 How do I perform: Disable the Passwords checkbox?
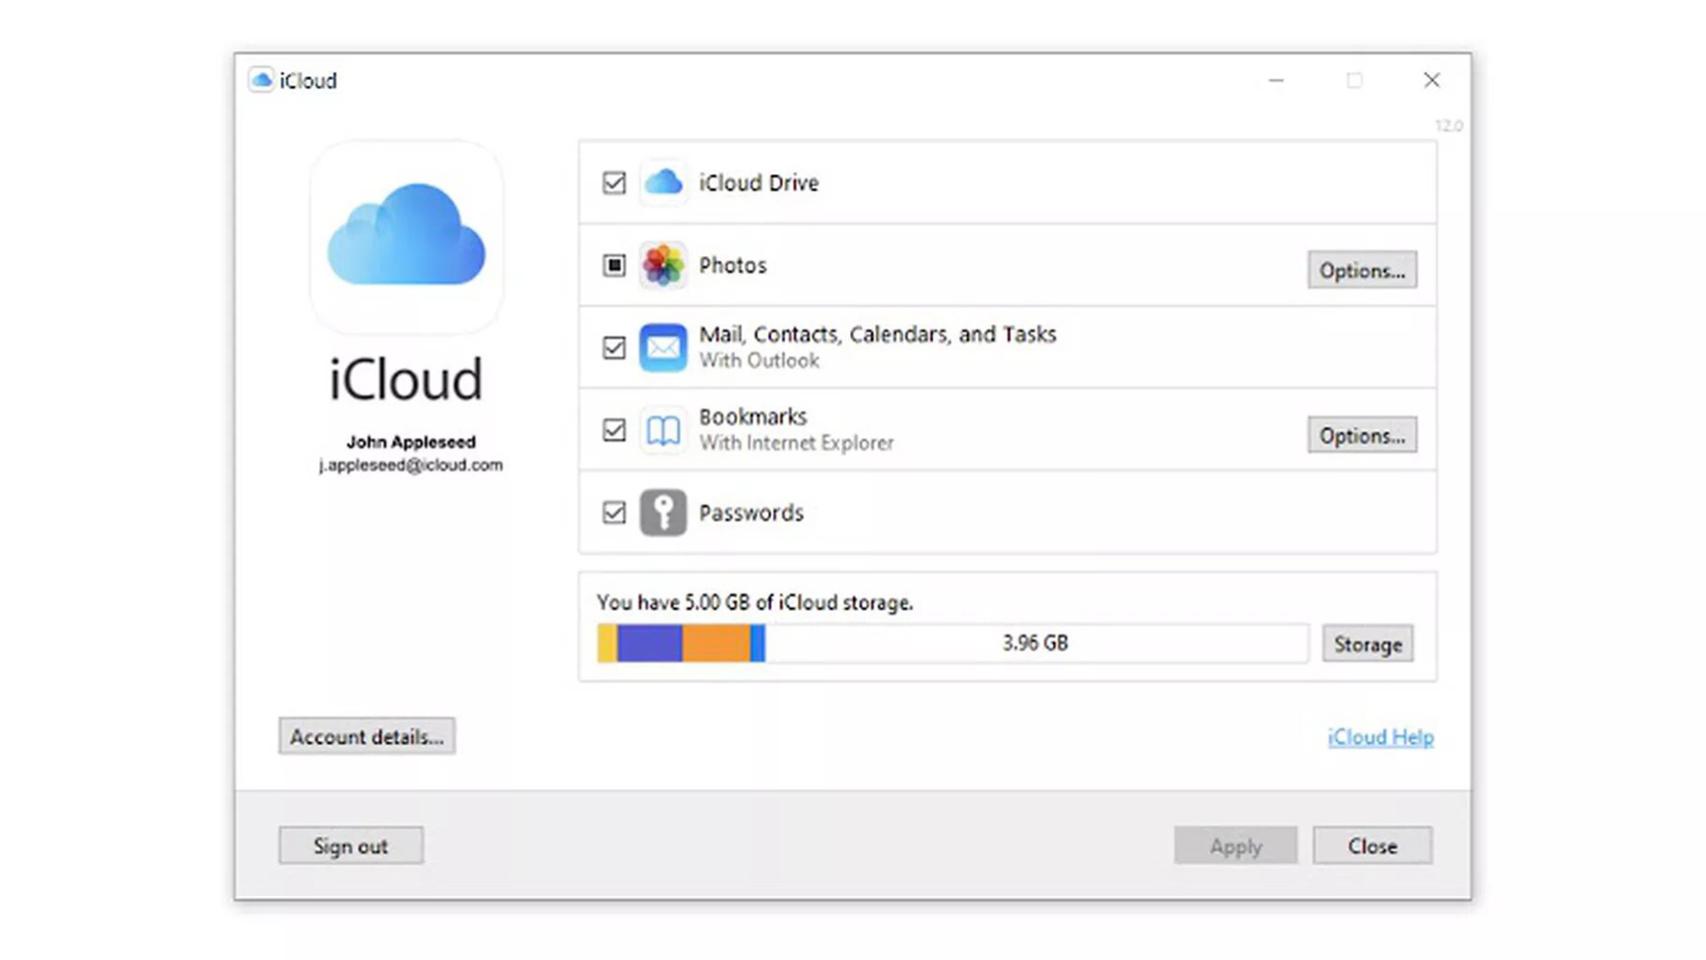(x=614, y=512)
